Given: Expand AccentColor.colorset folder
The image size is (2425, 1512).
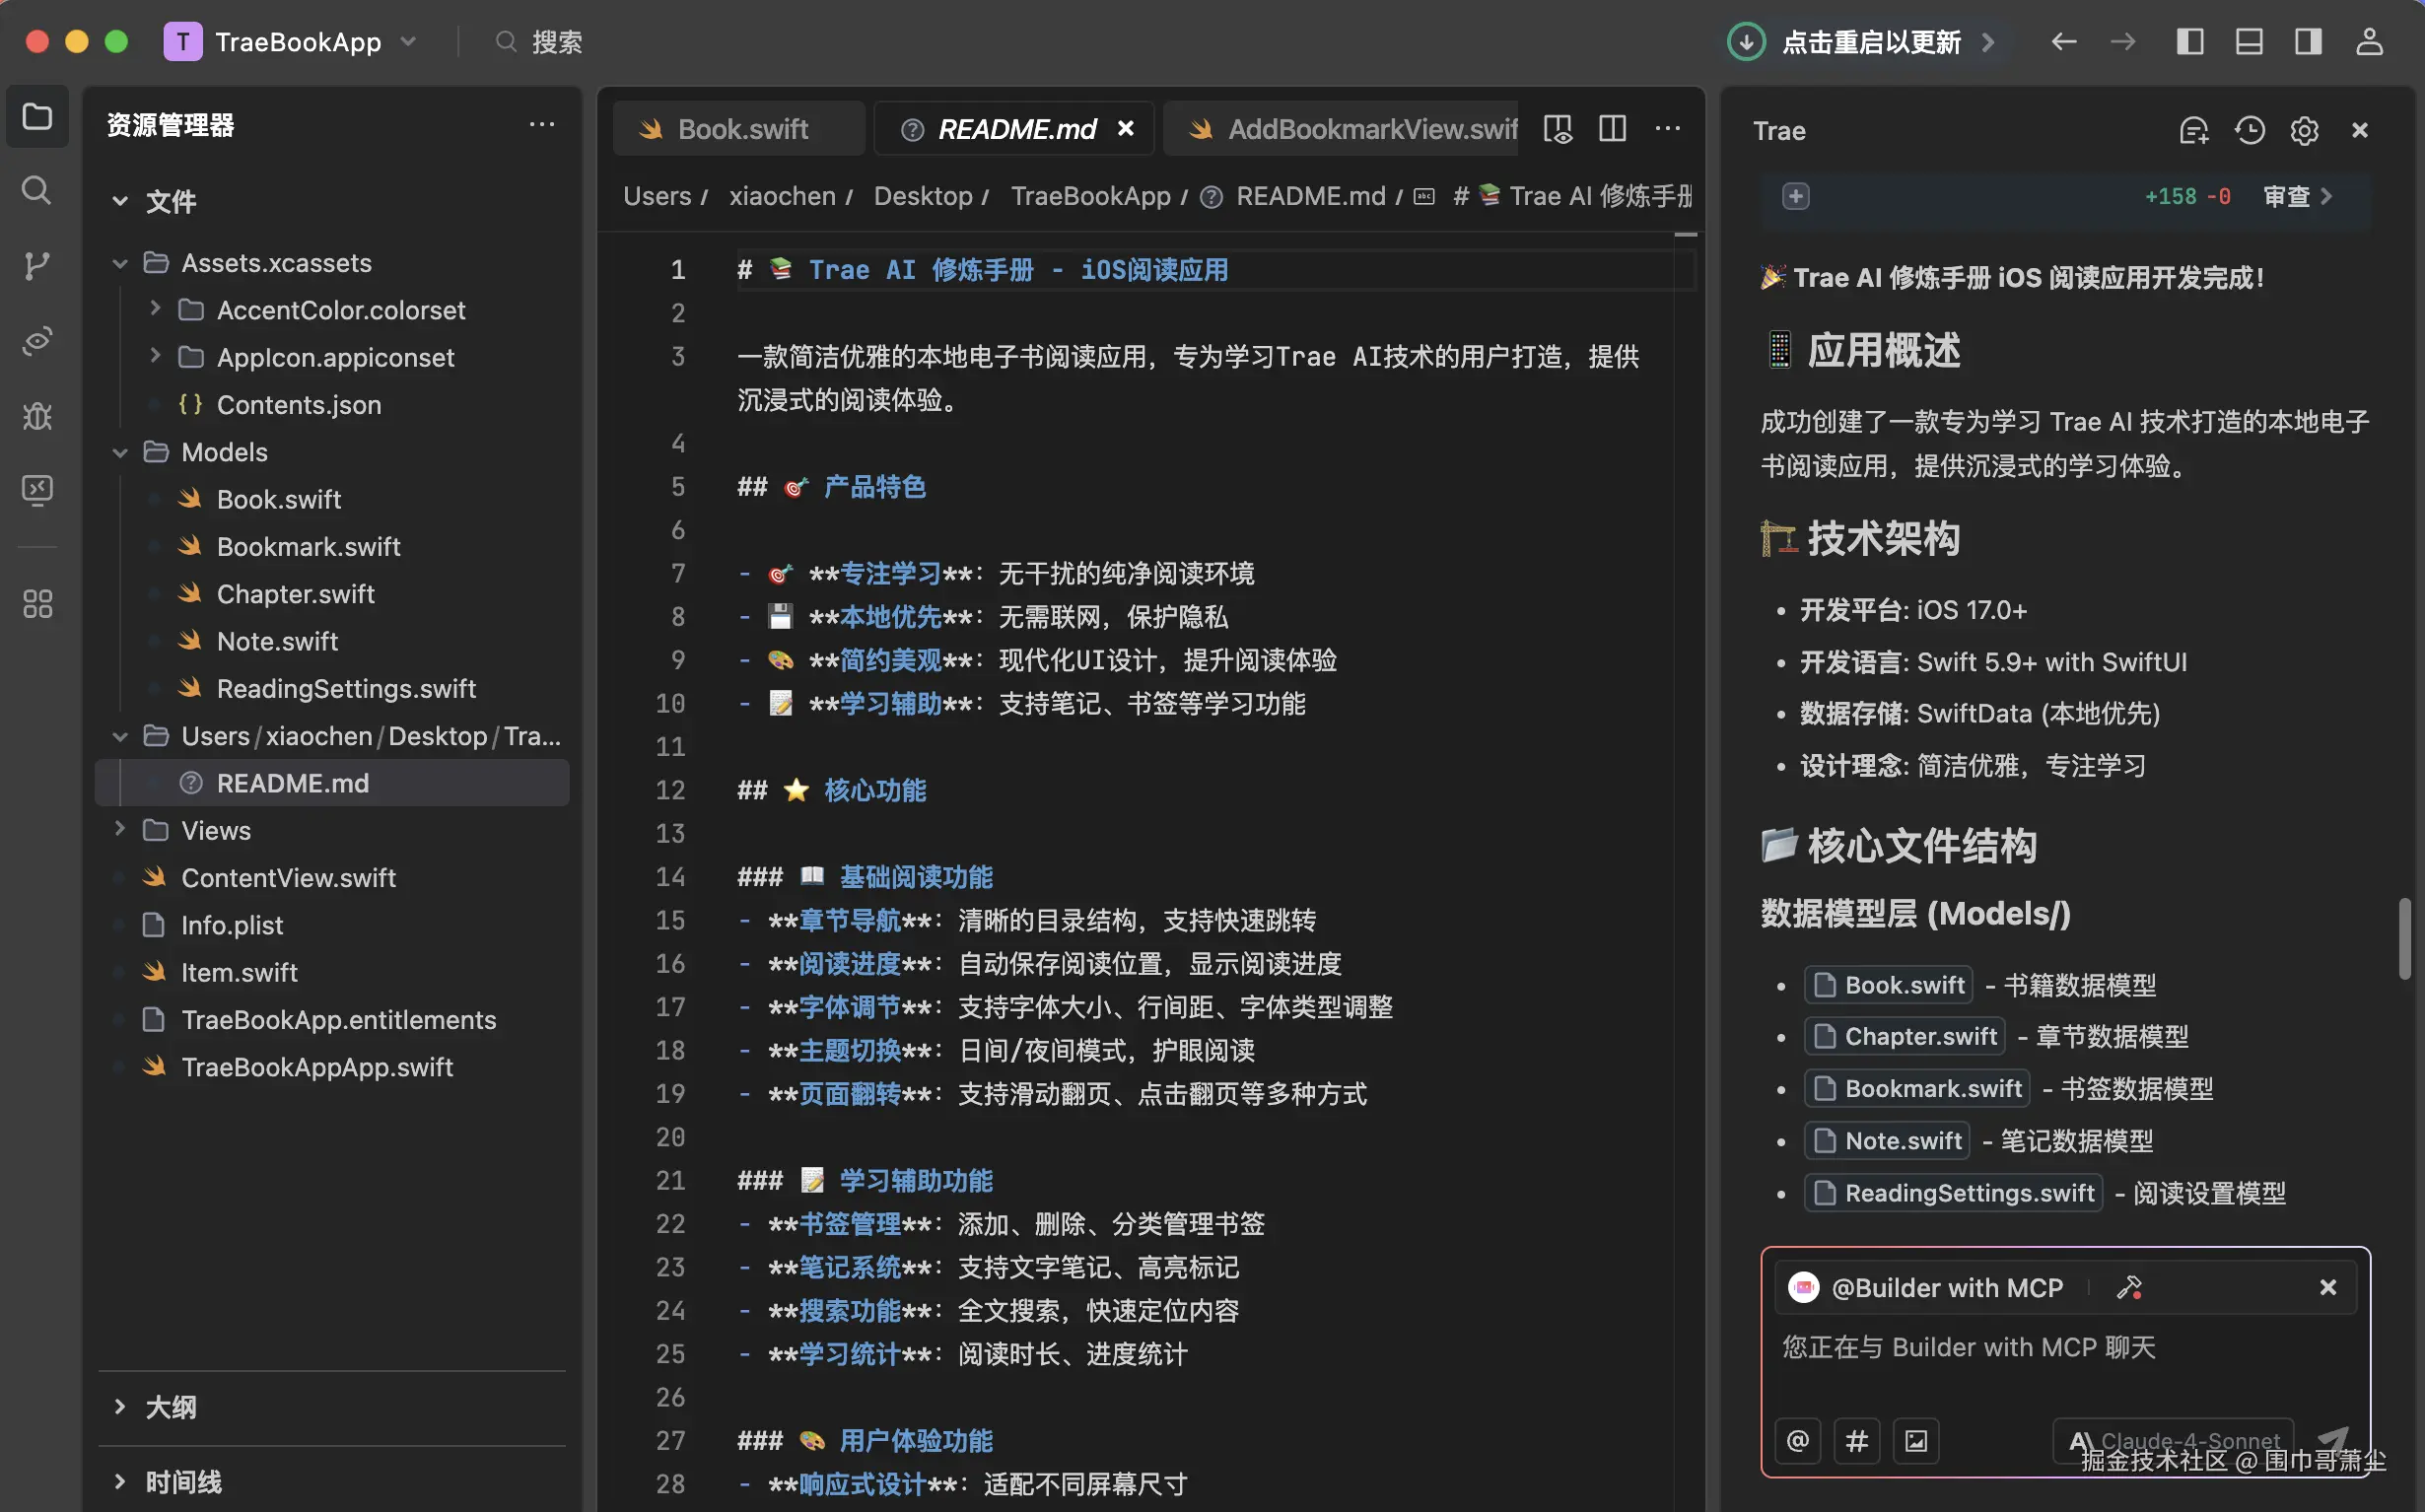Looking at the screenshot, I should click(155, 310).
